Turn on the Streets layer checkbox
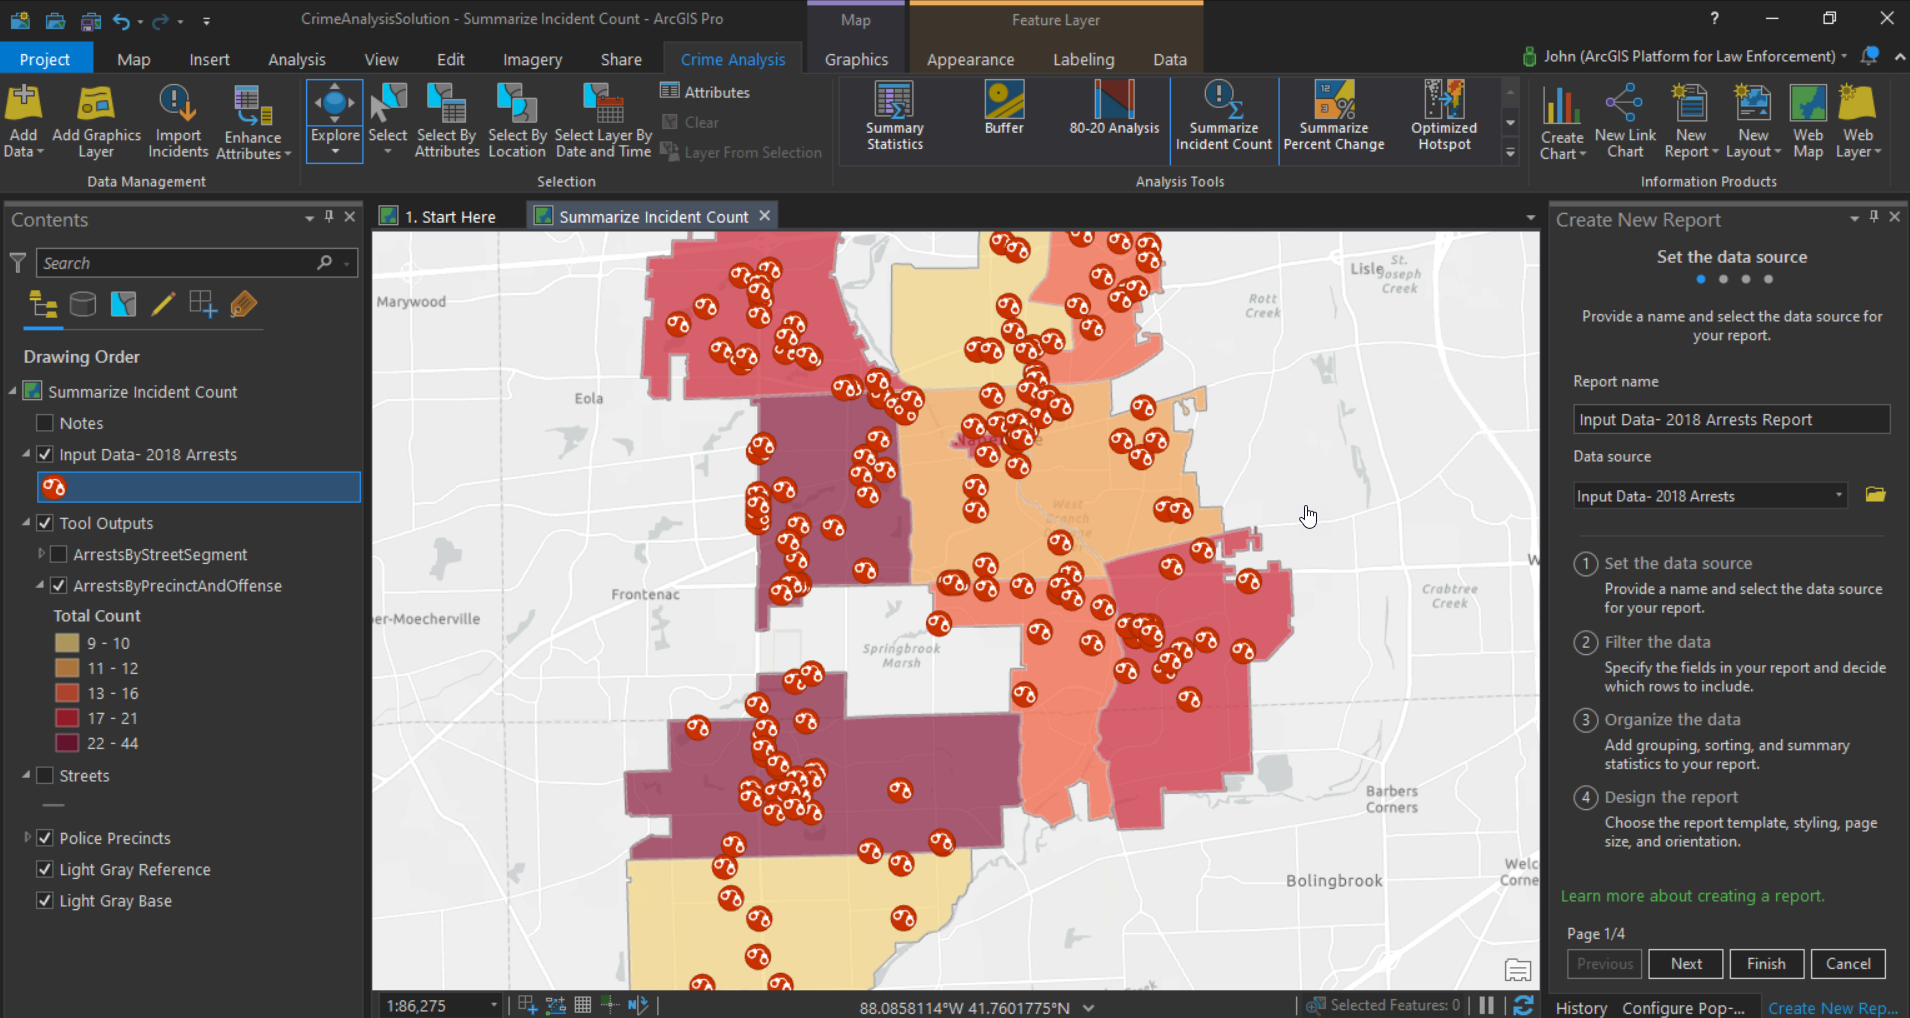 [45, 775]
